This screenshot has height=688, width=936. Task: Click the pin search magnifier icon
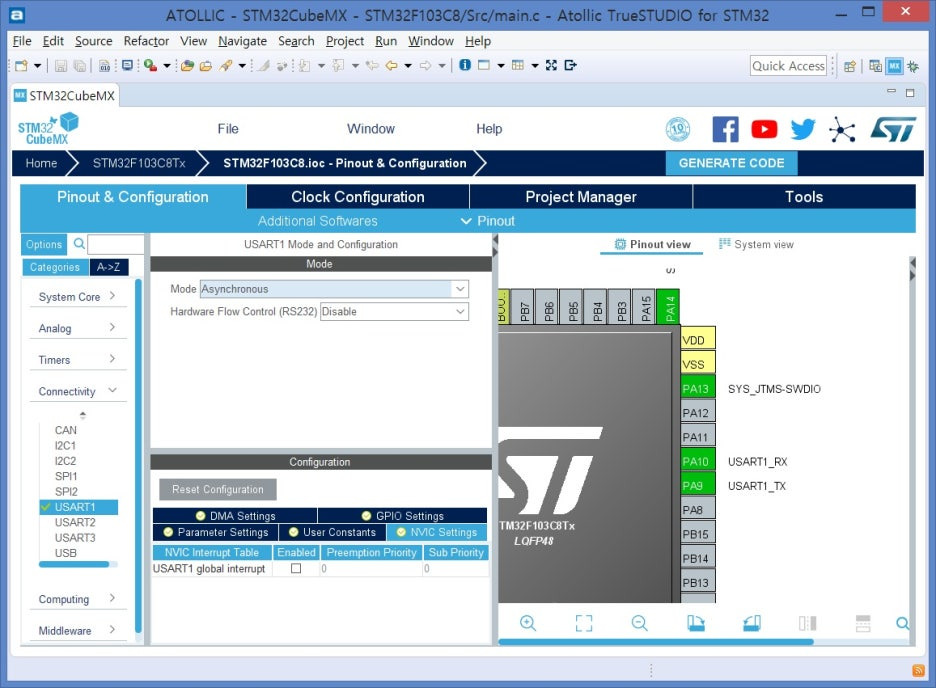click(903, 624)
